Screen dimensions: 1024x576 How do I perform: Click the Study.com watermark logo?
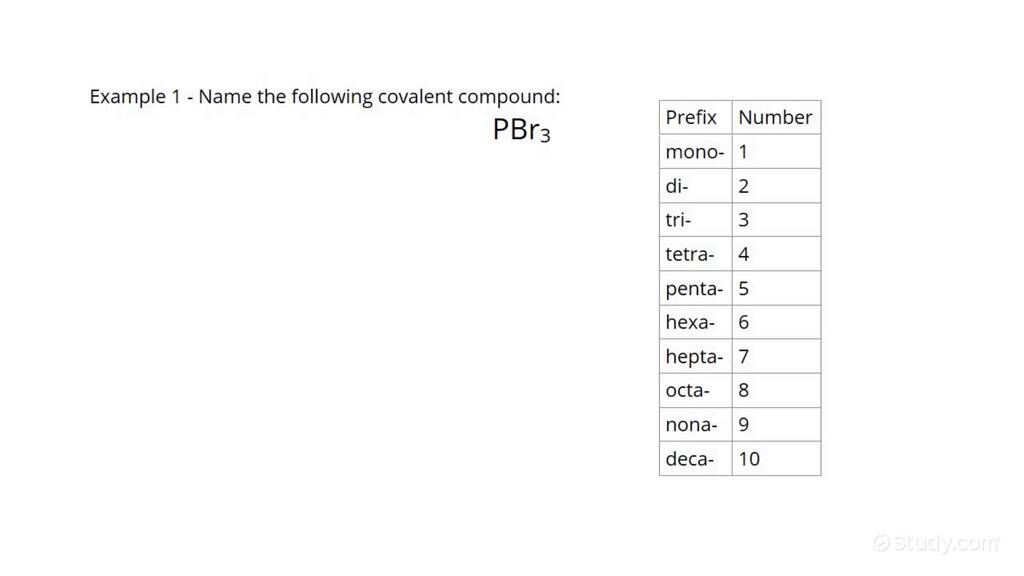(936, 542)
